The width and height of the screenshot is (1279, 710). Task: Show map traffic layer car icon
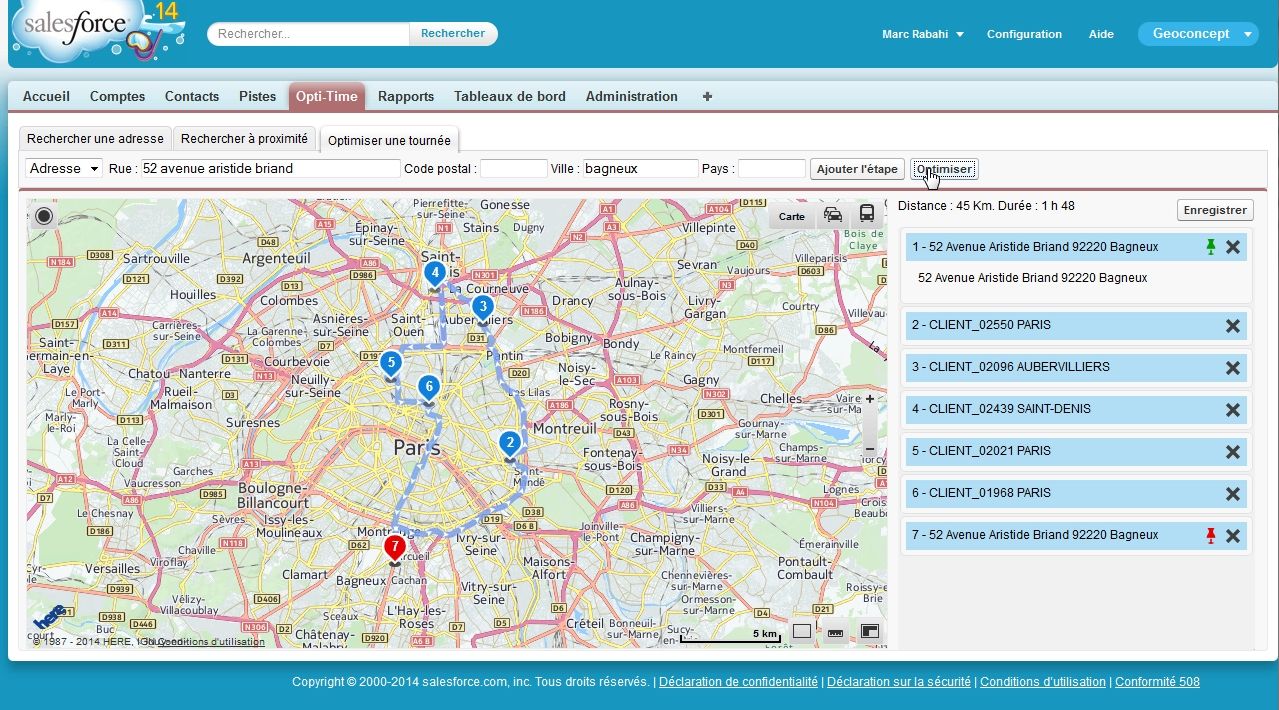click(x=833, y=215)
